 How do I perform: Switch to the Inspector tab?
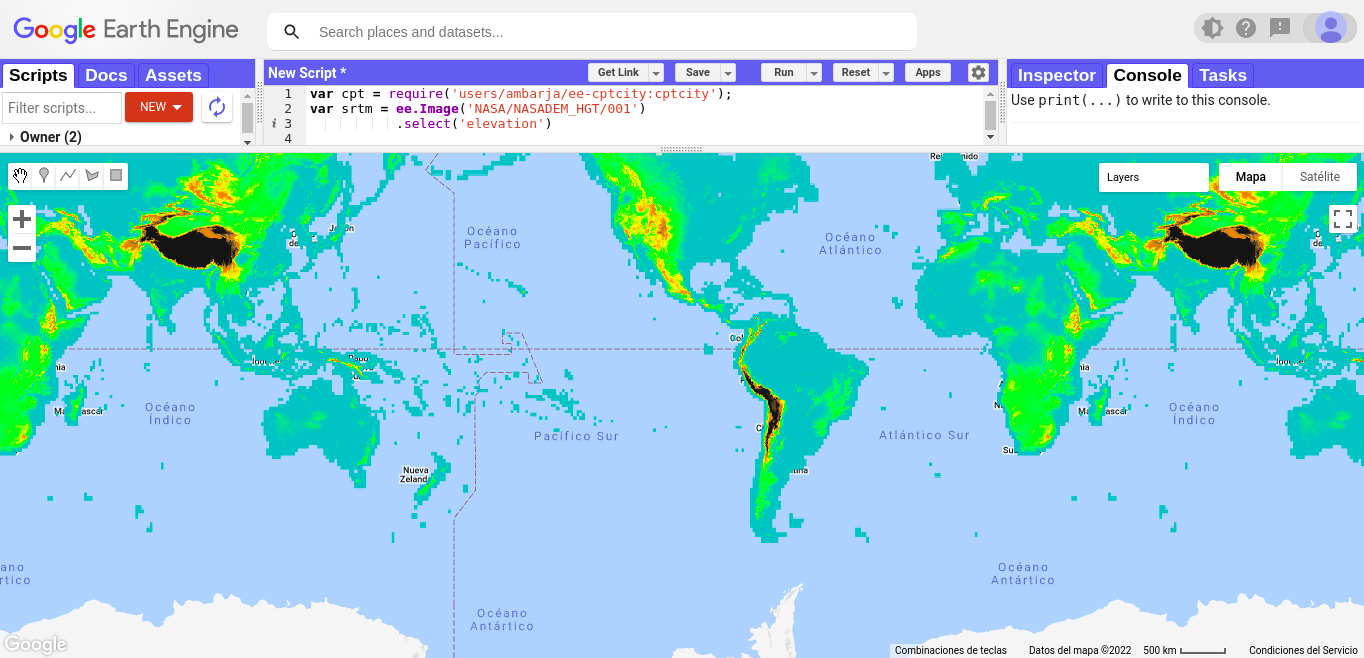(1057, 75)
